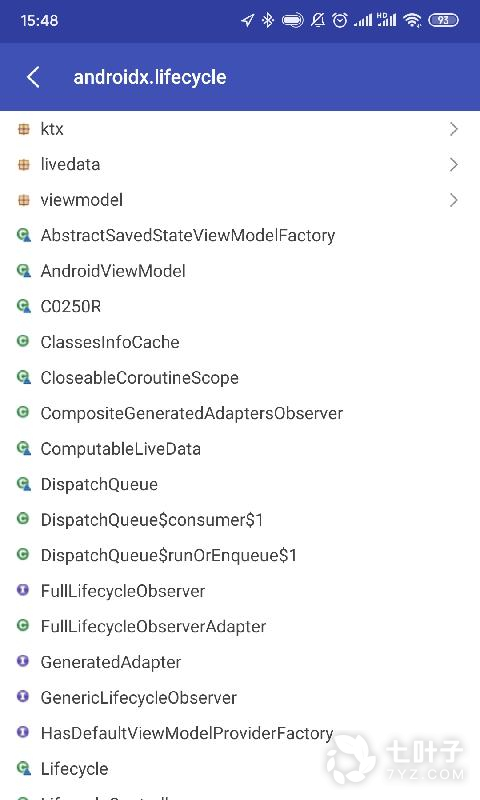This screenshot has width=480, height=800.
Task: Open CompositeGeneratedAdaptersObserver entry
Action: click(x=240, y=413)
